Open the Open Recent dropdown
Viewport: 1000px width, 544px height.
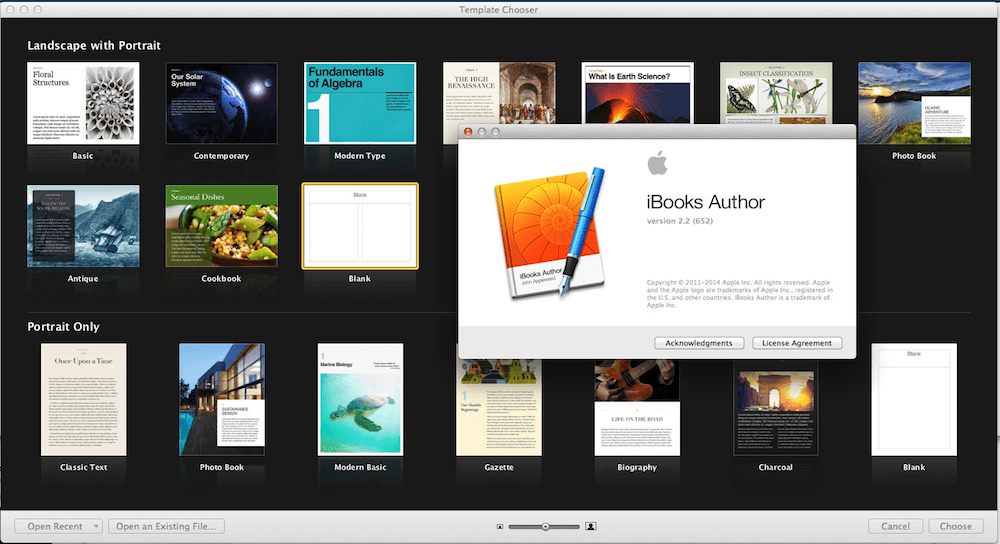pos(59,526)
